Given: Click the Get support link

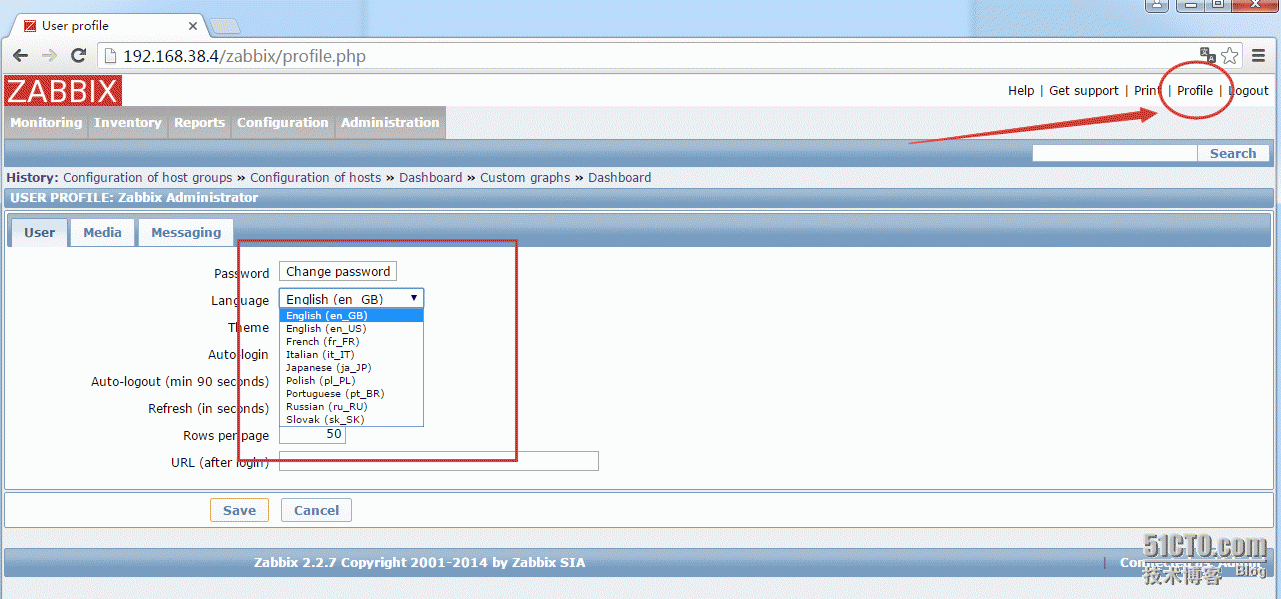Looking at the screenshot, I should point(1084,90).
